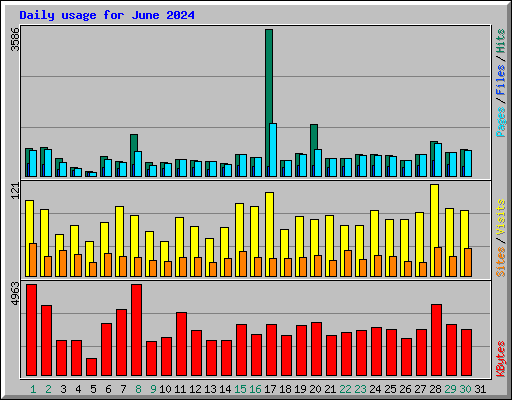Select day 13 on the date axis
Screen dimensions: 512x400
210,389
